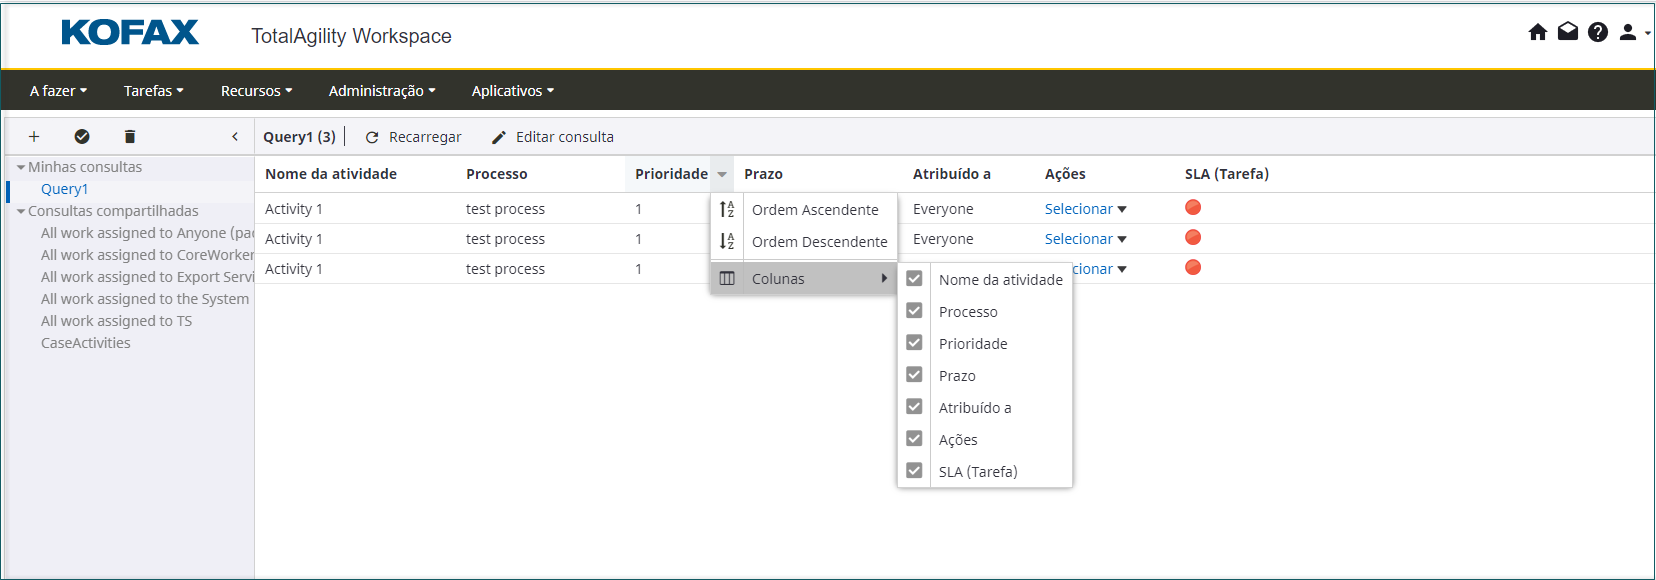Viewport: 1656px width, 580px height.
Task: Click the home icon in header
Action: pos(1538,32)
